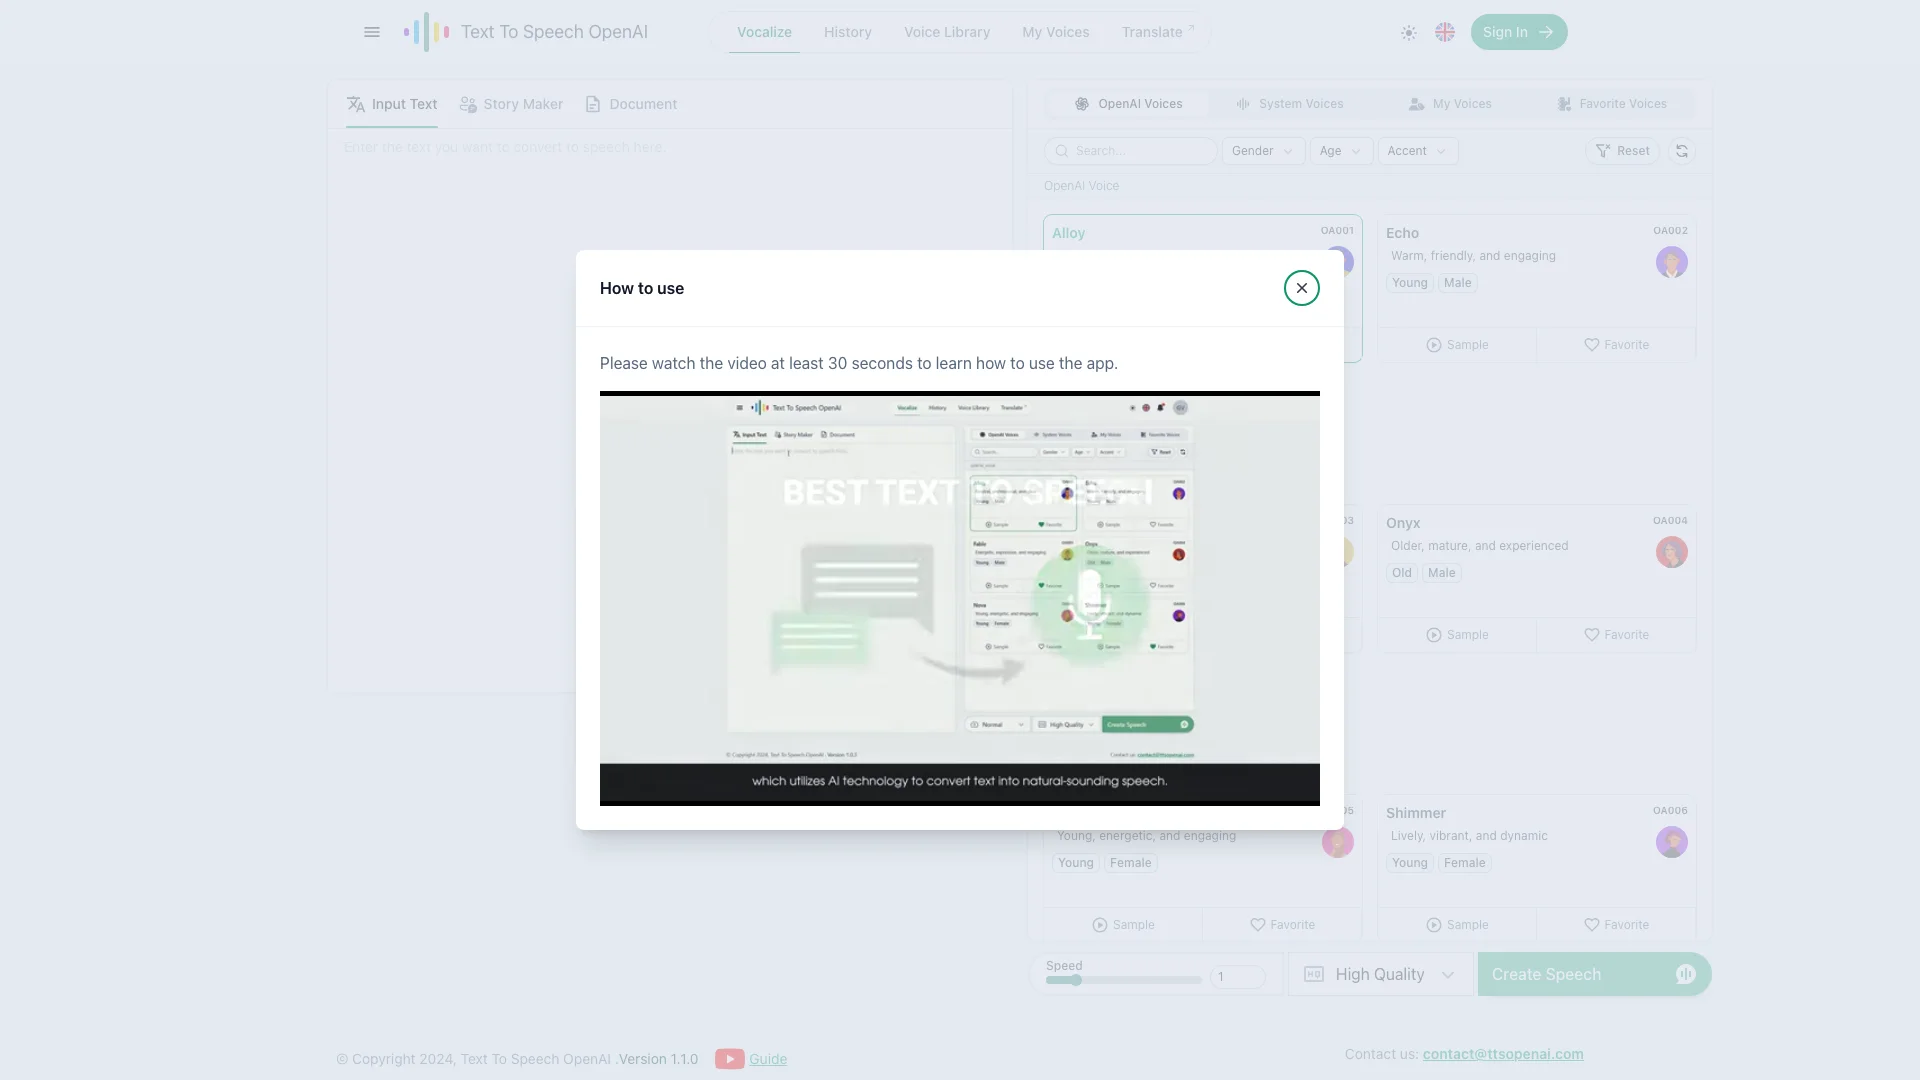This screenshot has height=1080, width=1920.
Task: Select the My Voices panel tab
Action: tap(1450, 104)
